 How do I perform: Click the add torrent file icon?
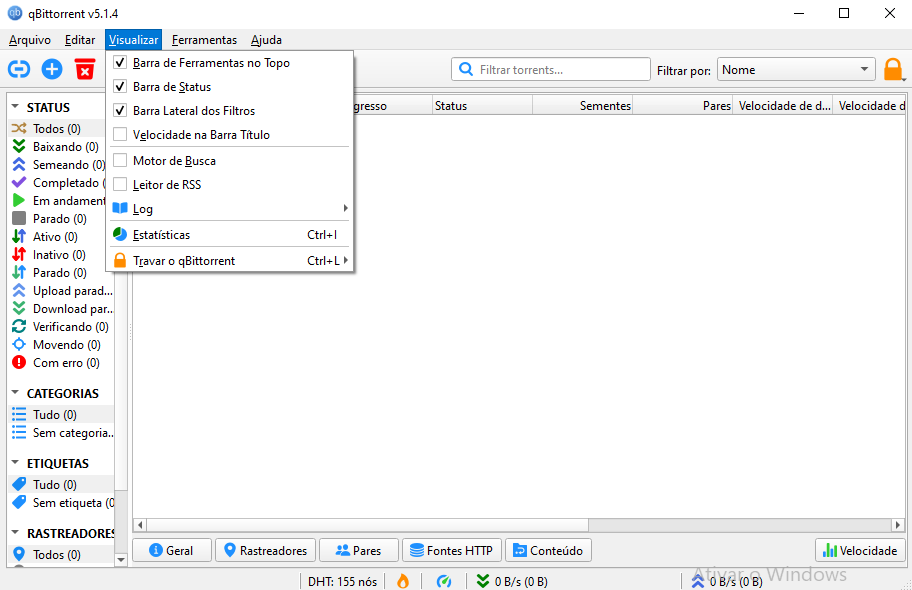click(50, 69)
